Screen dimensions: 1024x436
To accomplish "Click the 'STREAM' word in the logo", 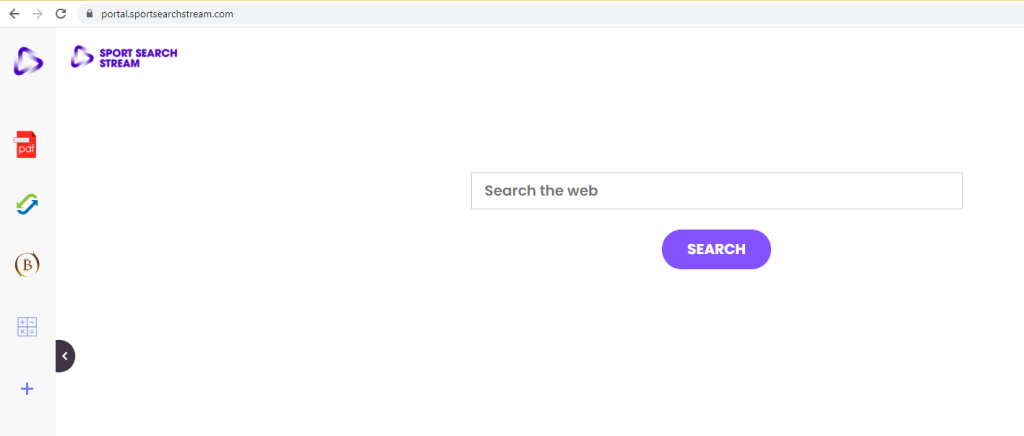I will [x=119, y=64].
